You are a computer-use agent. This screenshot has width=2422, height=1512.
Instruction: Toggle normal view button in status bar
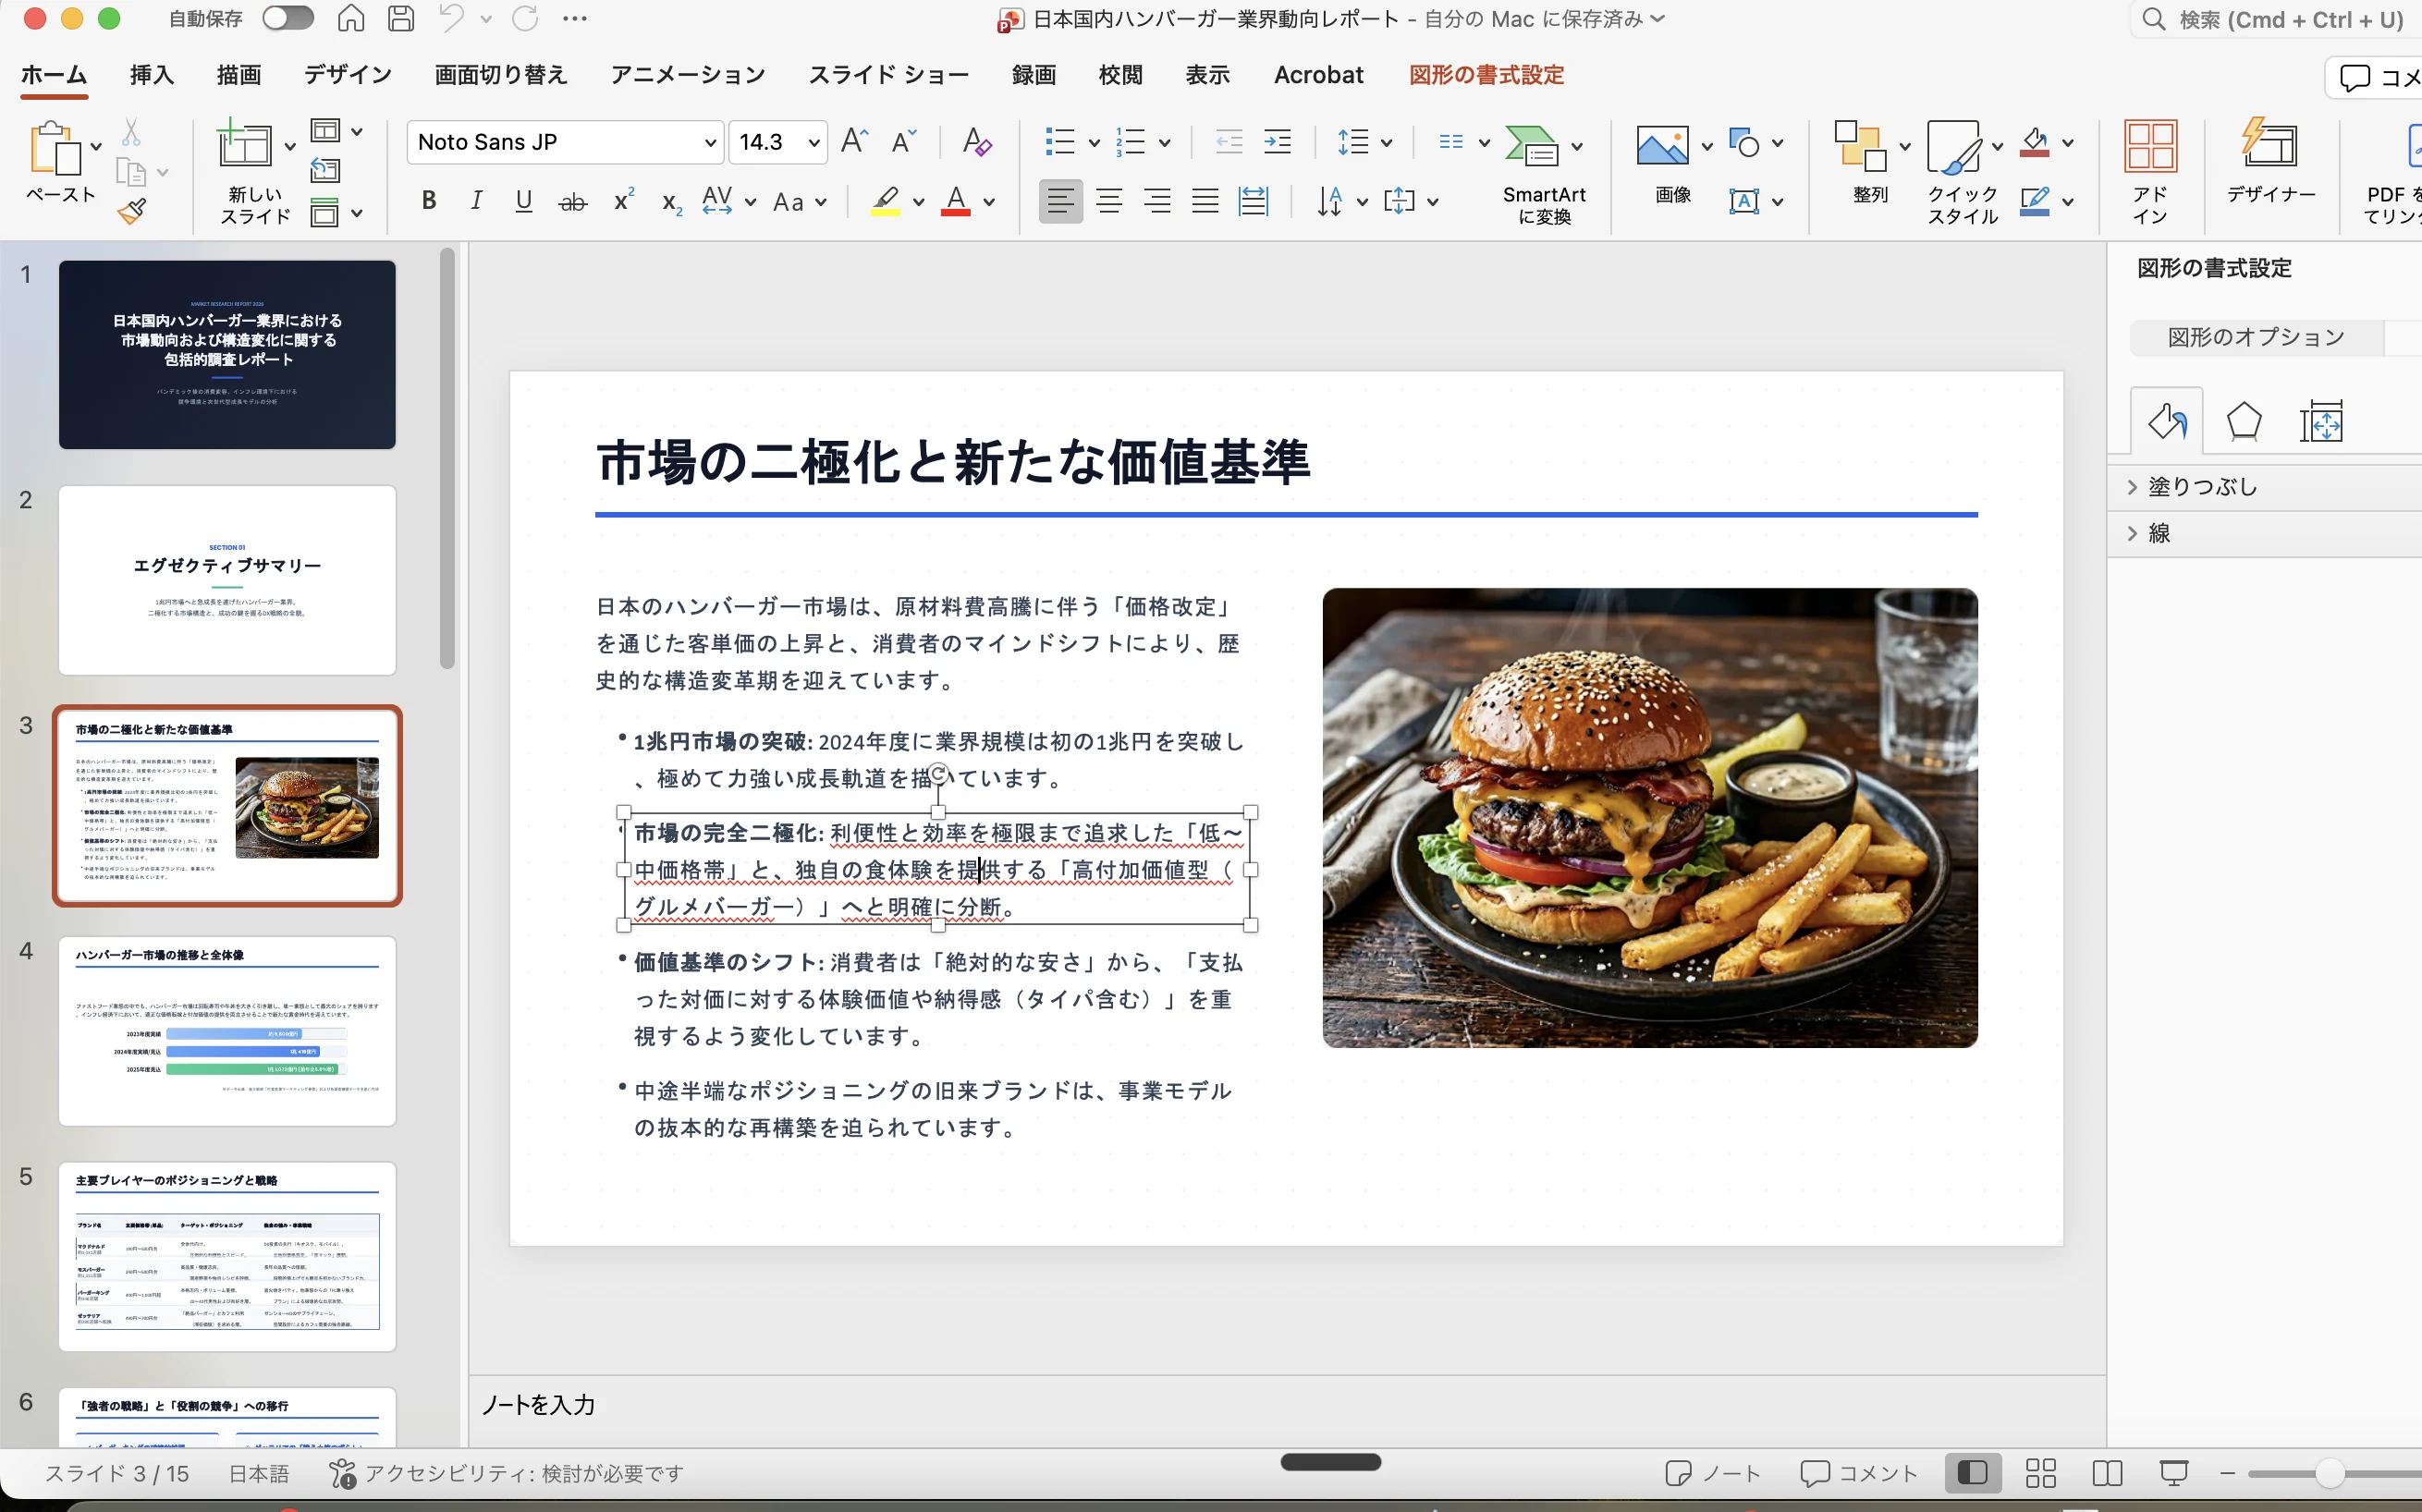click(1972, 1473)
